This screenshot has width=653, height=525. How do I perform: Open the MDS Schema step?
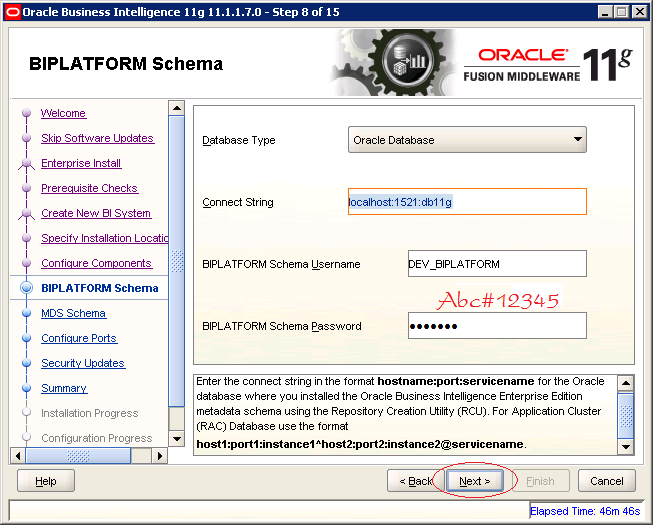pos(73,313)
